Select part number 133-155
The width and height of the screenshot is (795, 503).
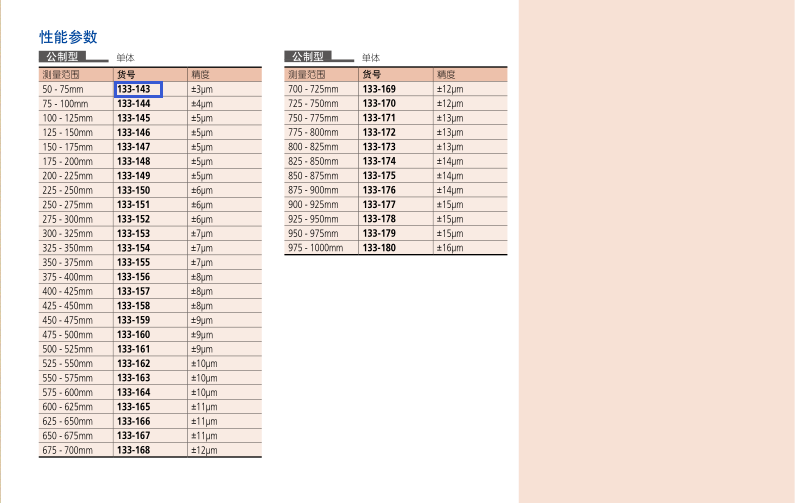point(133,263)
